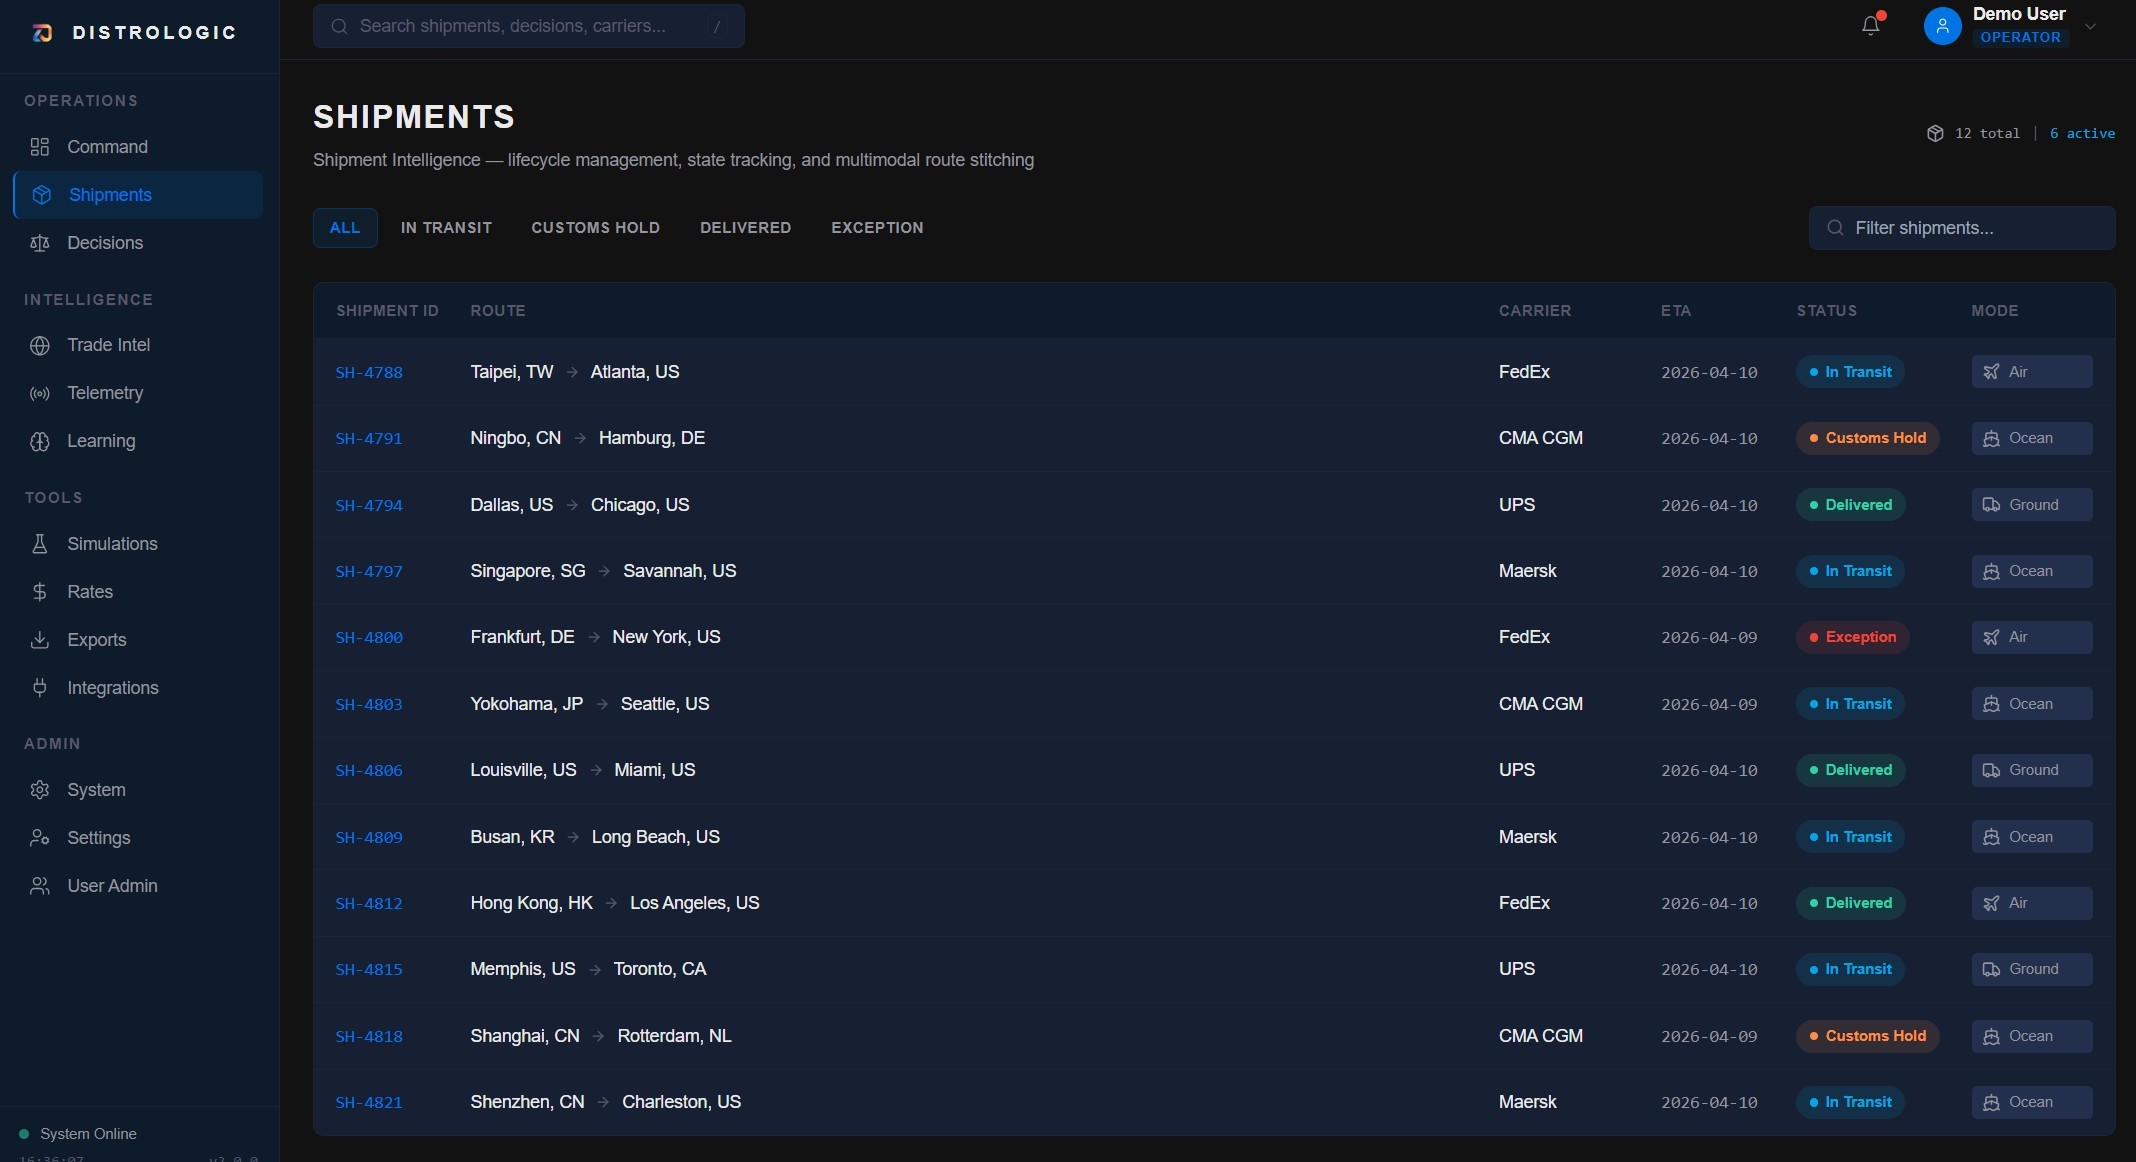
Task: Click the Filter shipments input
Action: 1962,228
